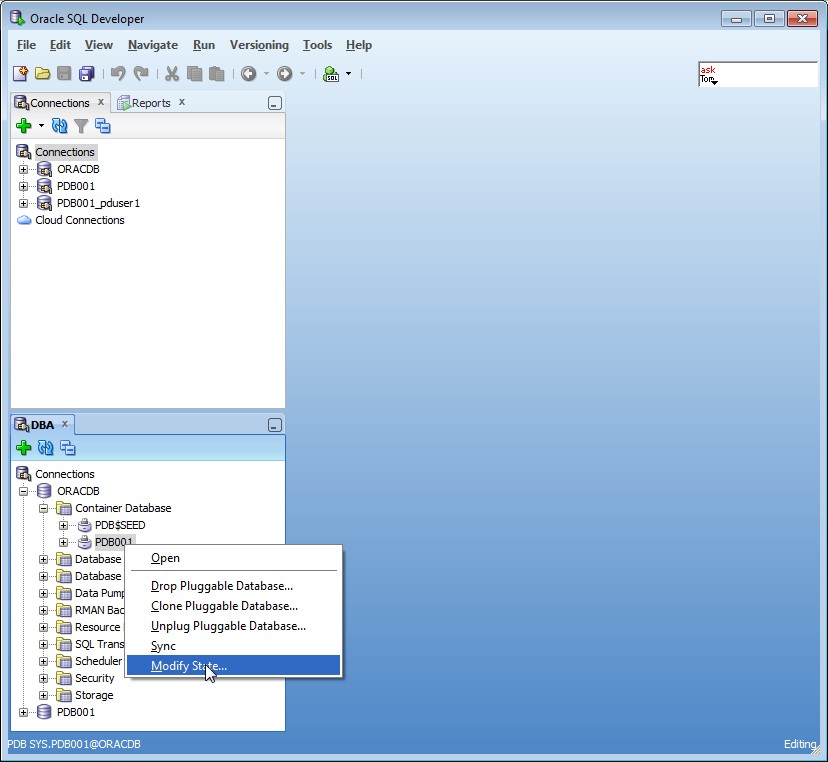
Task: Open the Versioning menu
Action: 259,45
